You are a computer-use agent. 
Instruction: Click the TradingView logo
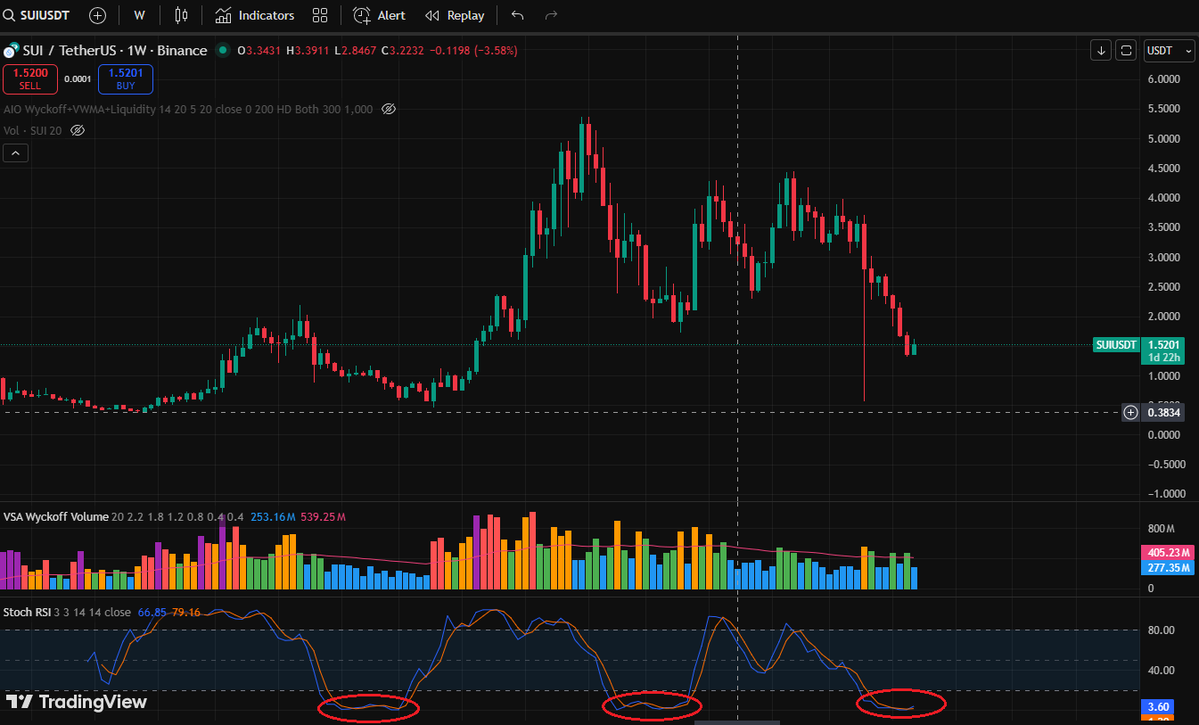pyautogui.click(x=76, y=702)
